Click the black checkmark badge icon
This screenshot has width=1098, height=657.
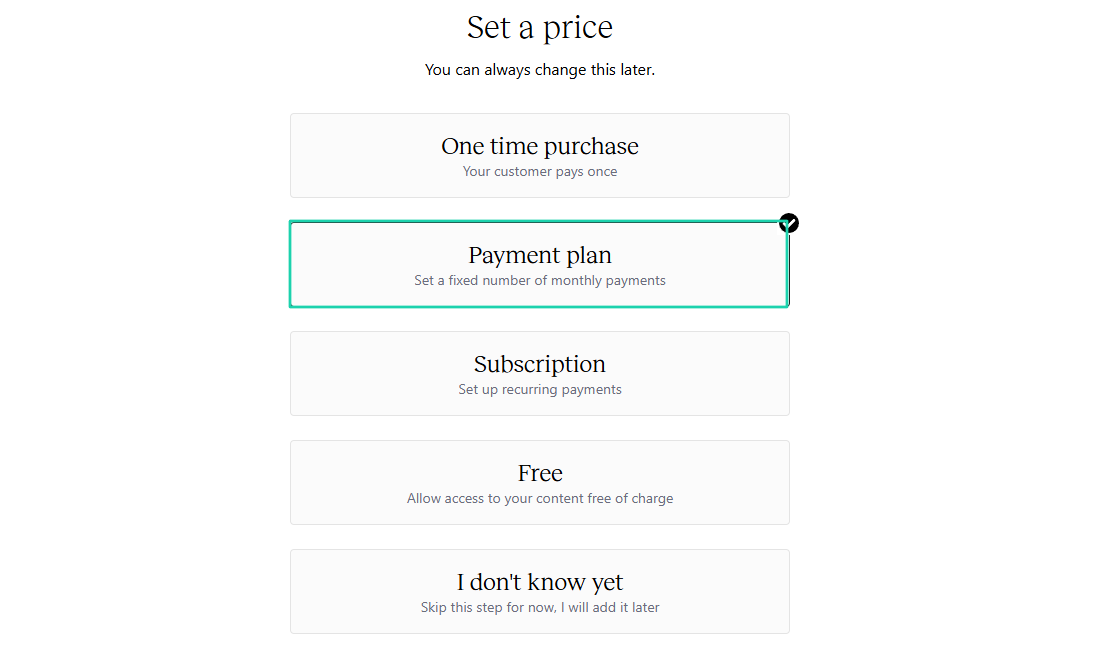tap(788, 223)
